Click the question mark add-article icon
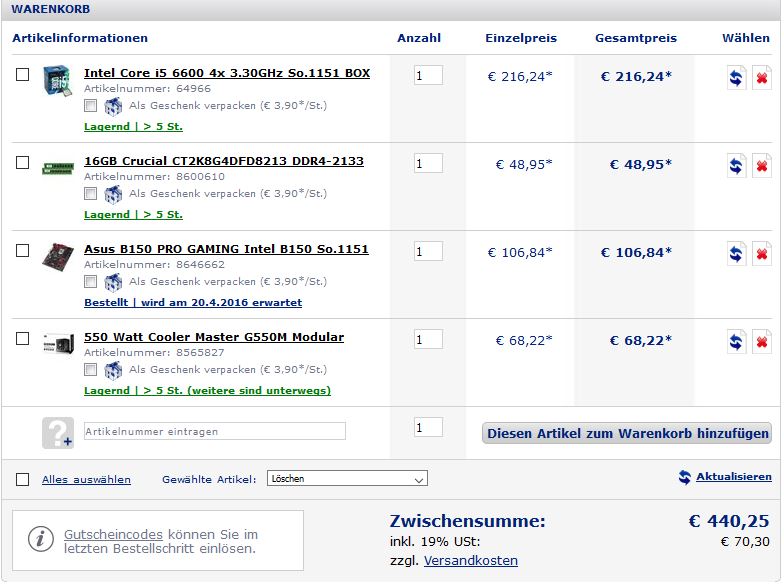The image size is (784, 587). pos(57,433)
